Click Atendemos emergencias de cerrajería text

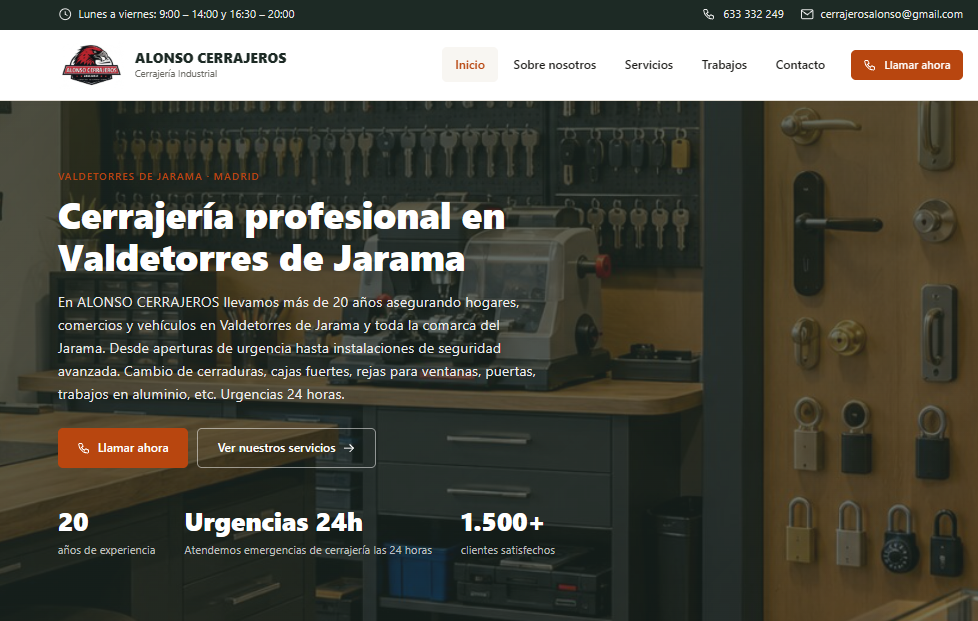(x=308, y=550)
